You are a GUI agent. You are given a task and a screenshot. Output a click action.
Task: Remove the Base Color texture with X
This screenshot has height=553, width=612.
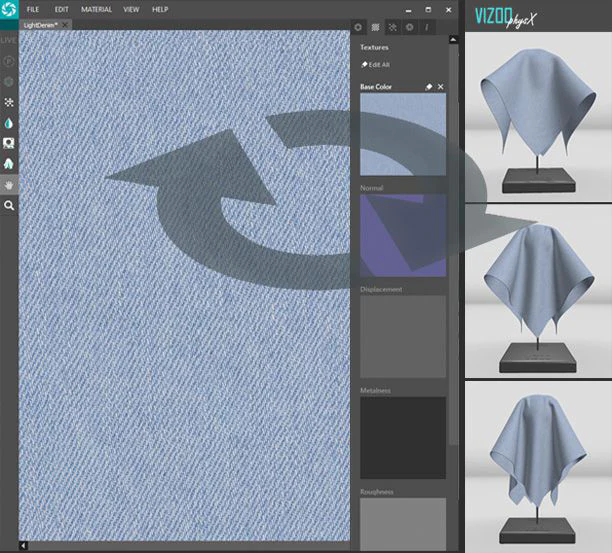(x=441, y=87)
